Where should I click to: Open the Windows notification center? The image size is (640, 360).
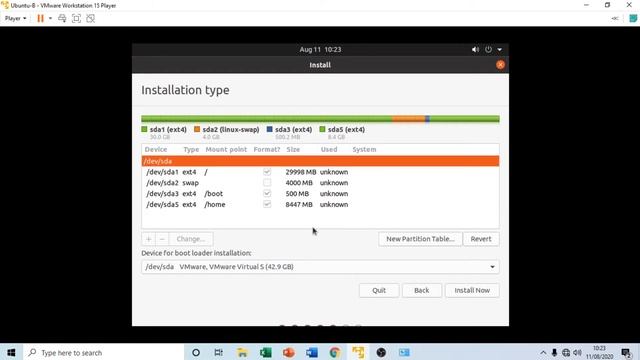[x=627, y=353]
